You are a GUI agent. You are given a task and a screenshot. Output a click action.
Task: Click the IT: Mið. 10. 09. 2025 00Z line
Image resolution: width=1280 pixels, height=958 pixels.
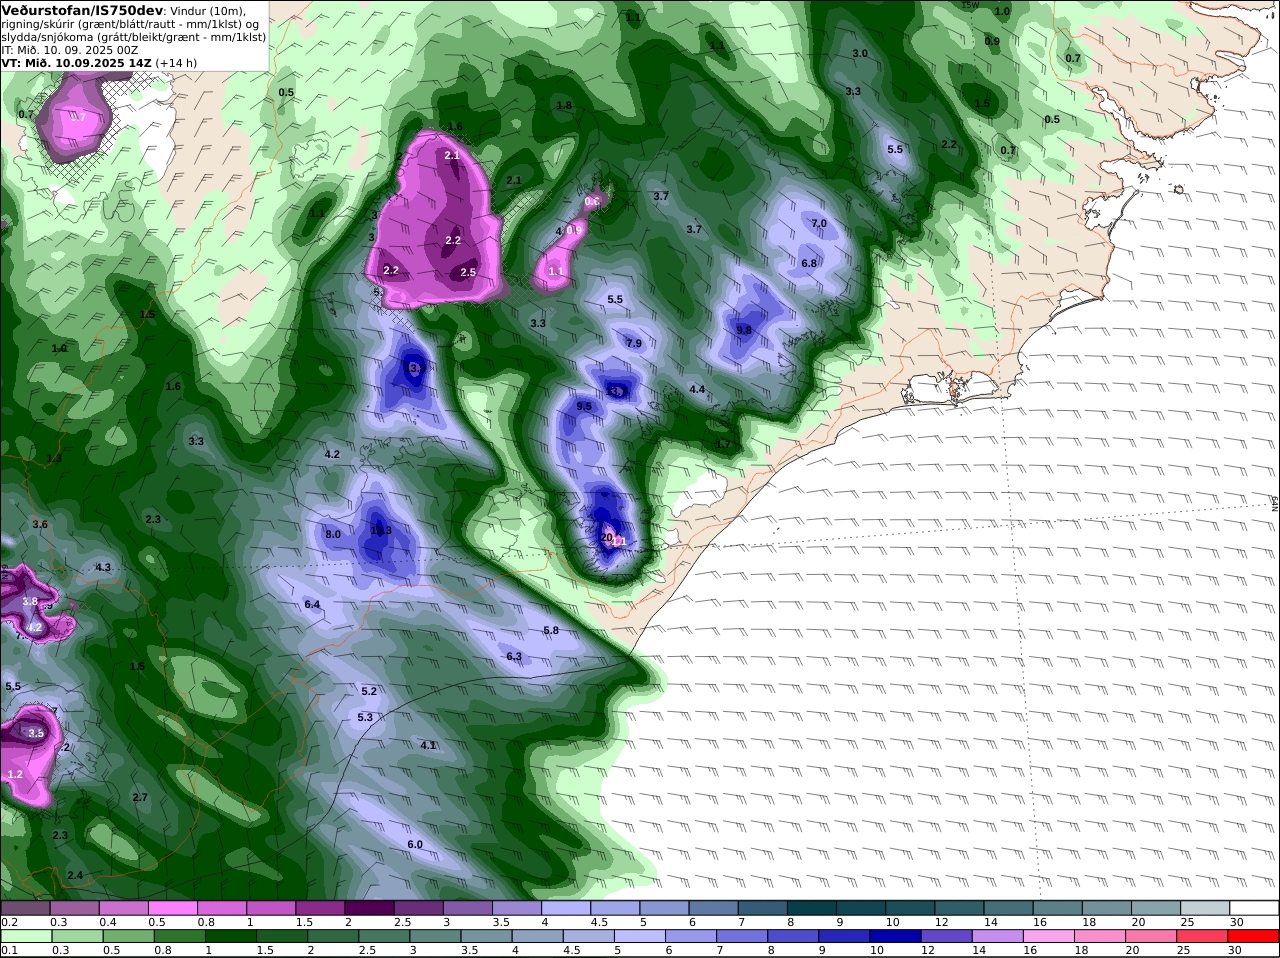(x=70, y=49)
